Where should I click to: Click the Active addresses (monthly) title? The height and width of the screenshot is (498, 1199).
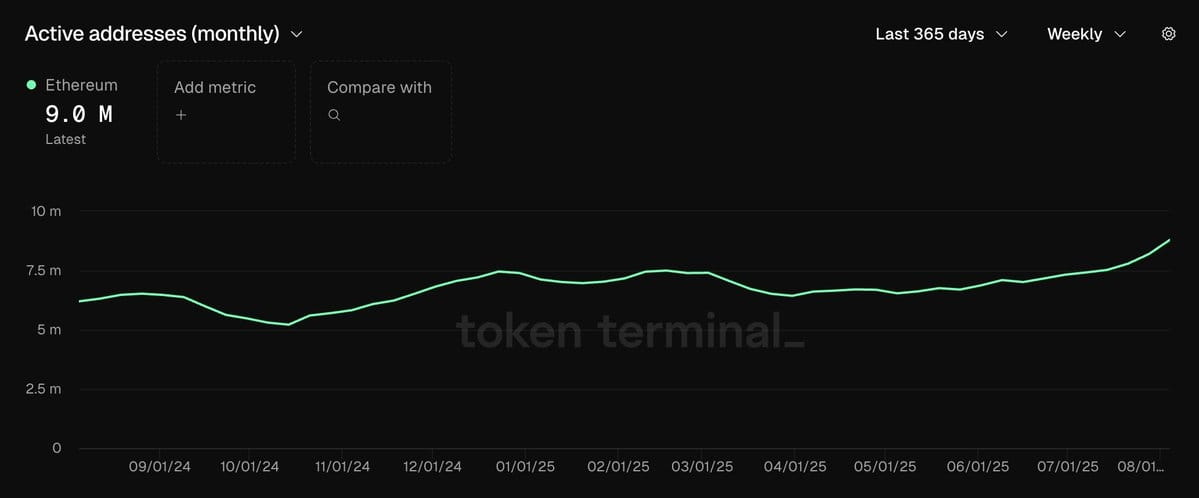pos(152,34)
